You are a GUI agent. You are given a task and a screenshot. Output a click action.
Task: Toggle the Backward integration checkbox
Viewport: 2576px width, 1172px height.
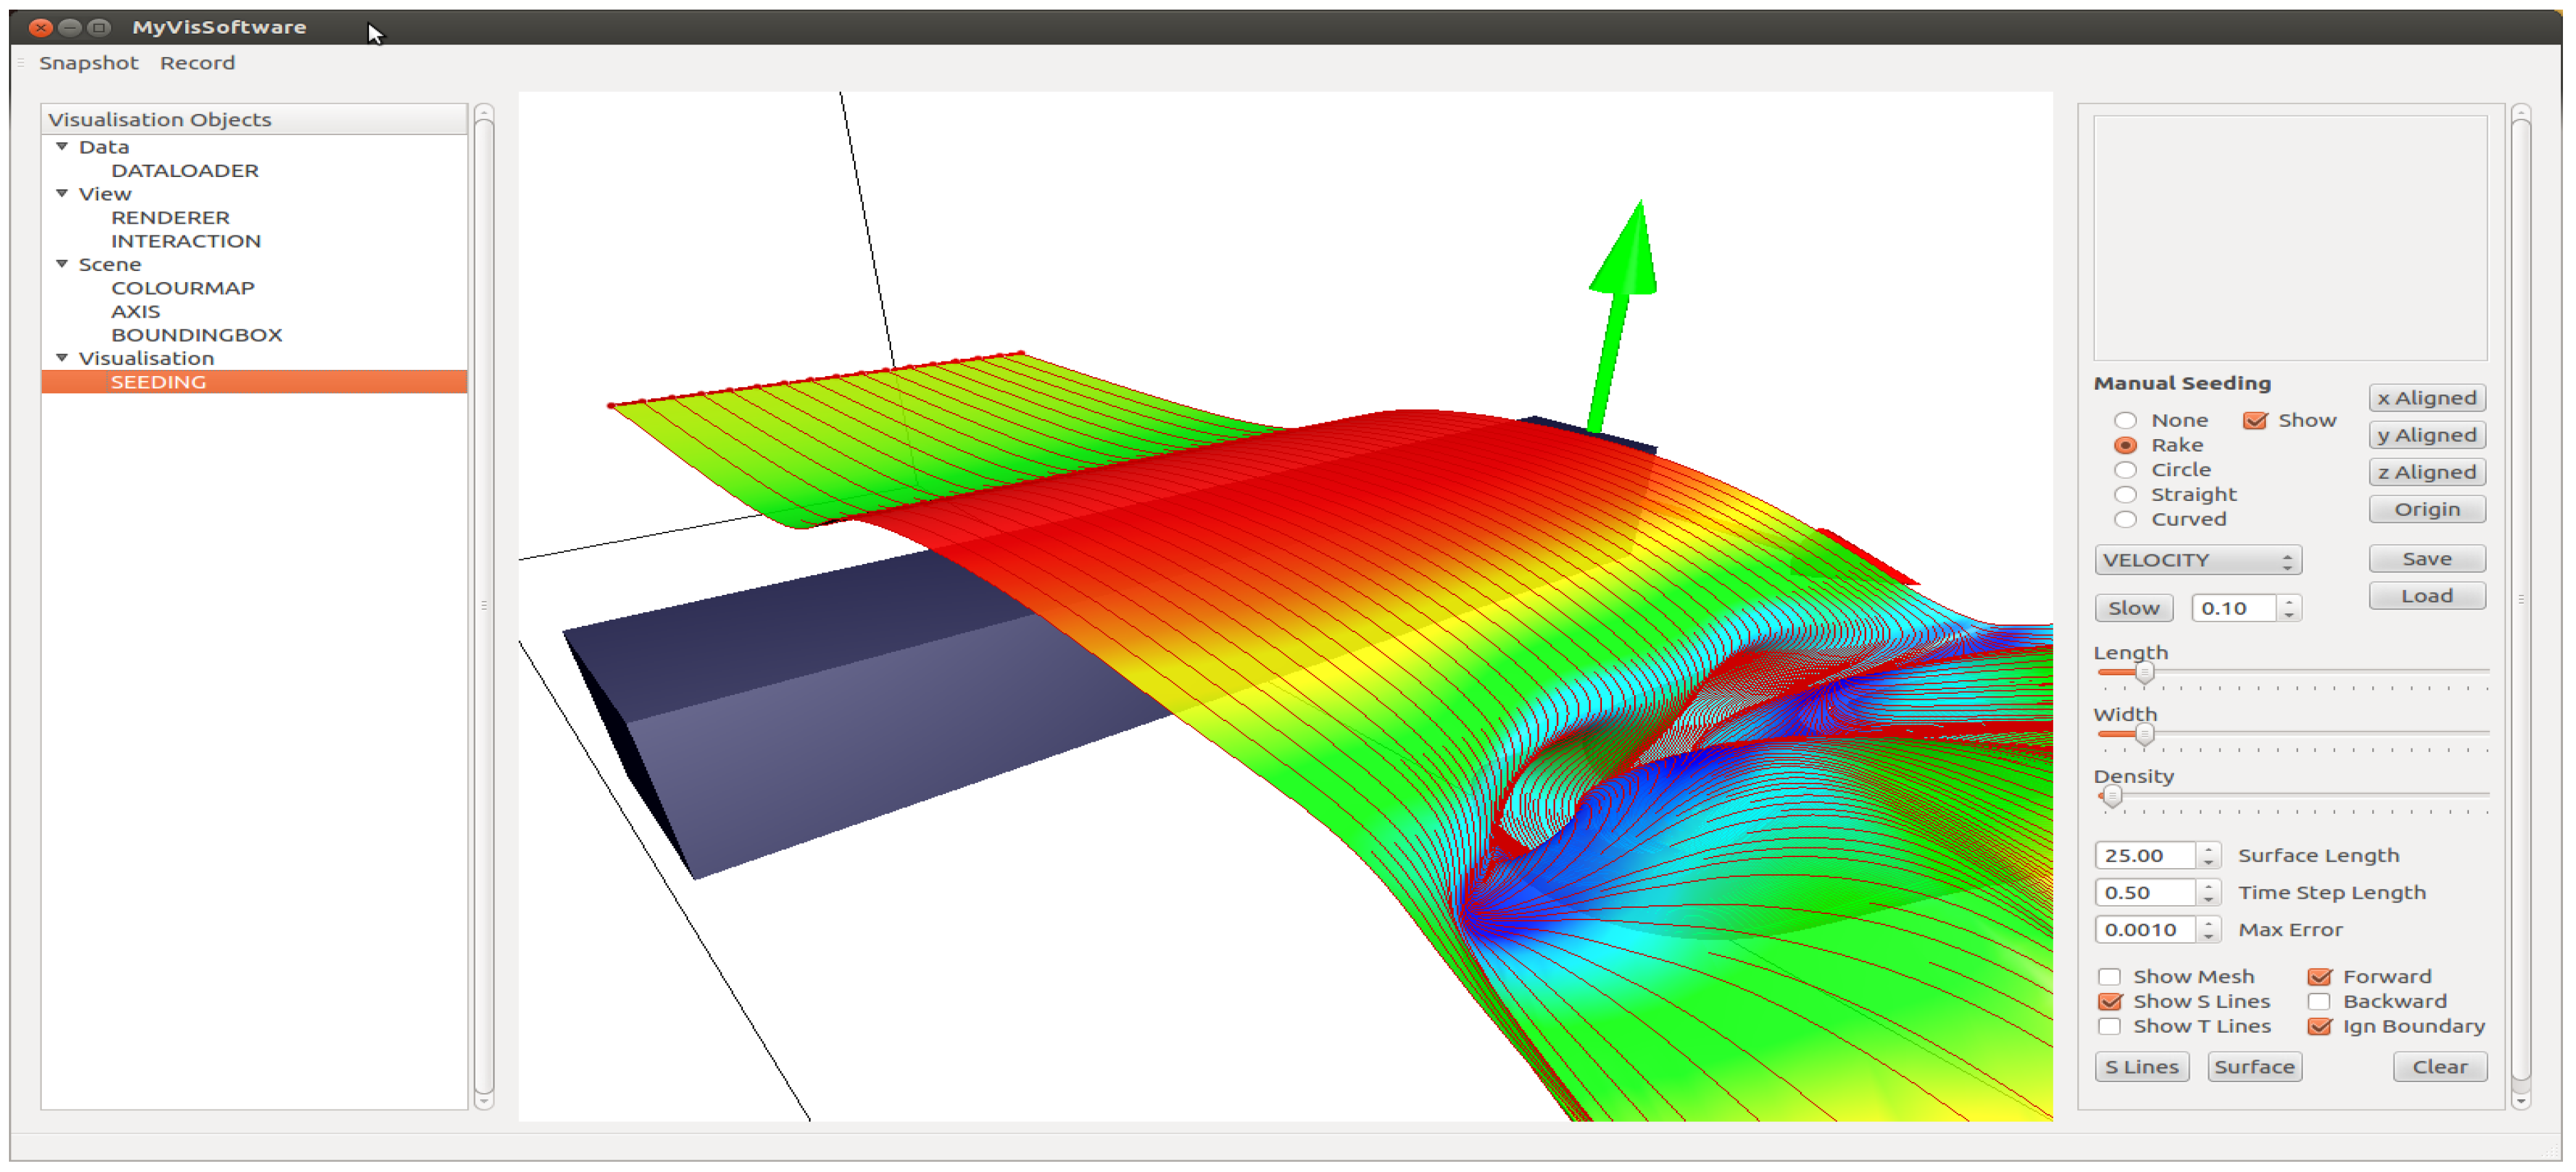click(x=2319, y=1002)
